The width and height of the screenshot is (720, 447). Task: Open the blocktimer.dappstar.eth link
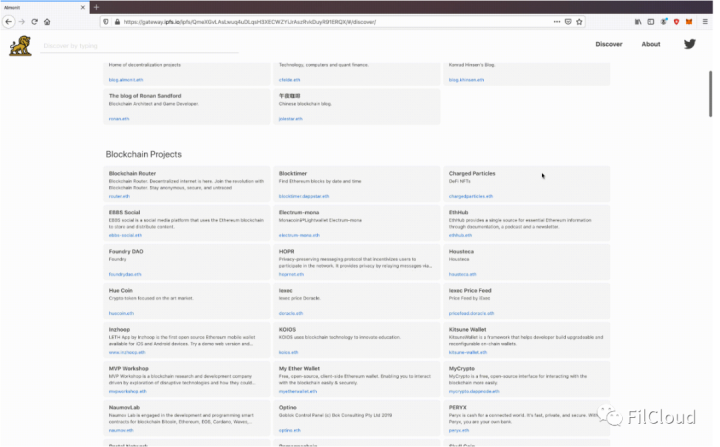point(304,196)
